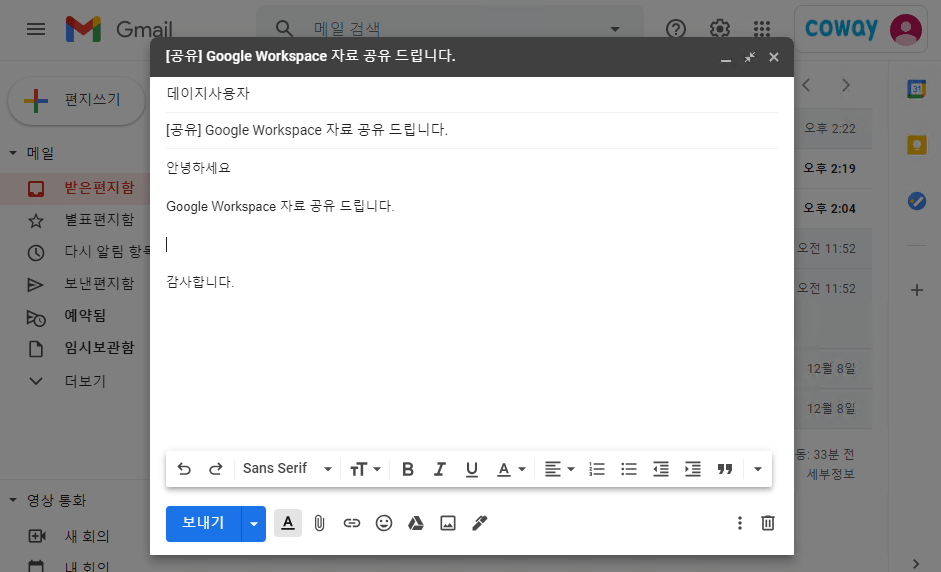The height and width of the screenshot is (572, 941).
Task: Toggle bold formatting
Action: coord(408,469)
